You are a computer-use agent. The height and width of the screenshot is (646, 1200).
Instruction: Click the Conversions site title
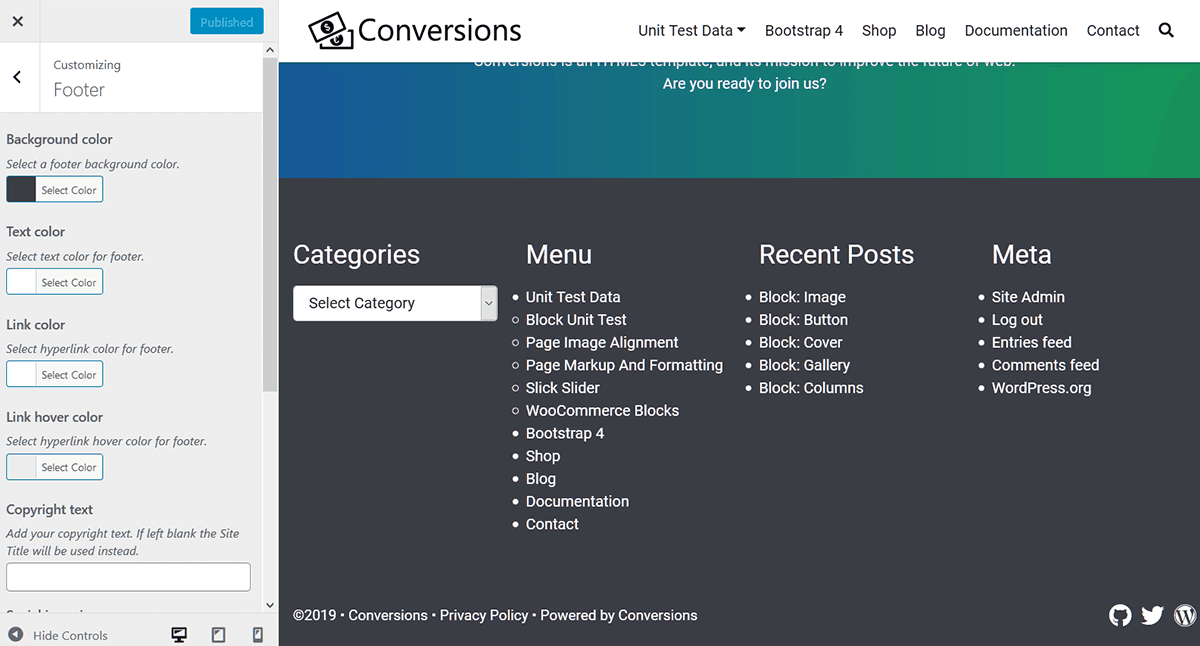pyautogui.click(x=440, y=31)
